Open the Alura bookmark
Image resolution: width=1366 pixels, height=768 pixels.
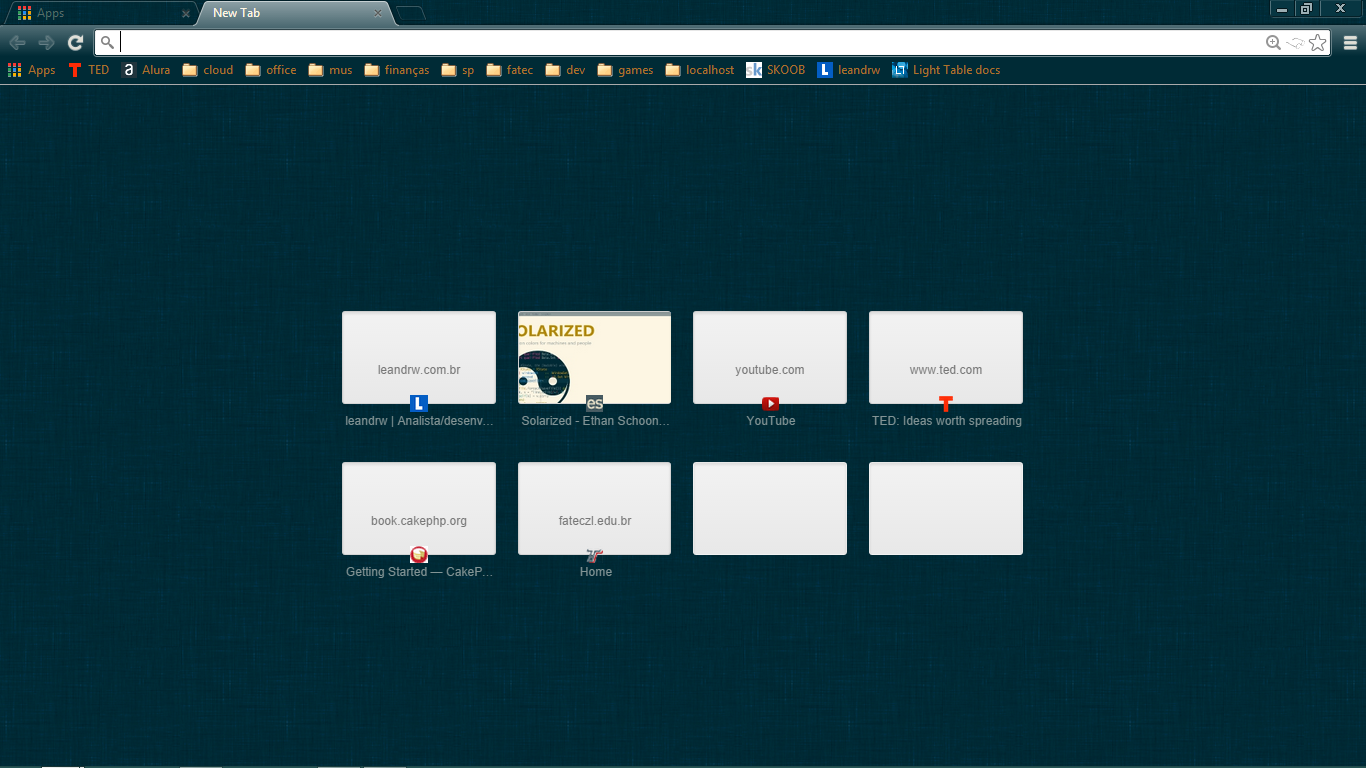point(146,70)
